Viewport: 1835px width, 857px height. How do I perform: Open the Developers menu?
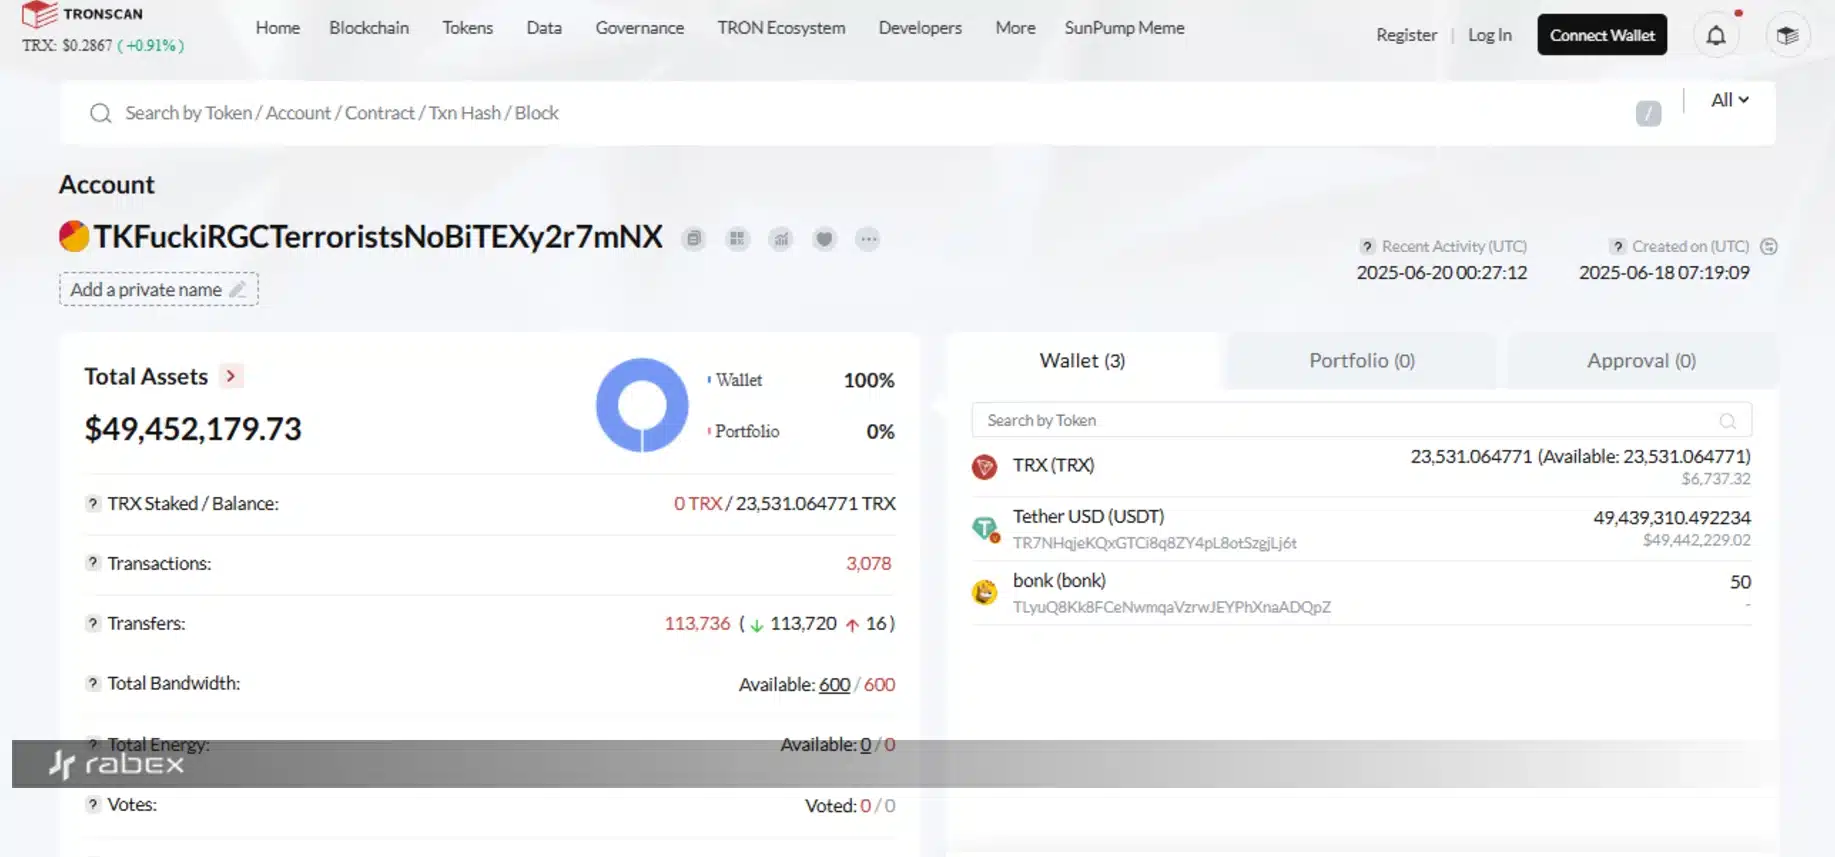[x=920, y=28]
